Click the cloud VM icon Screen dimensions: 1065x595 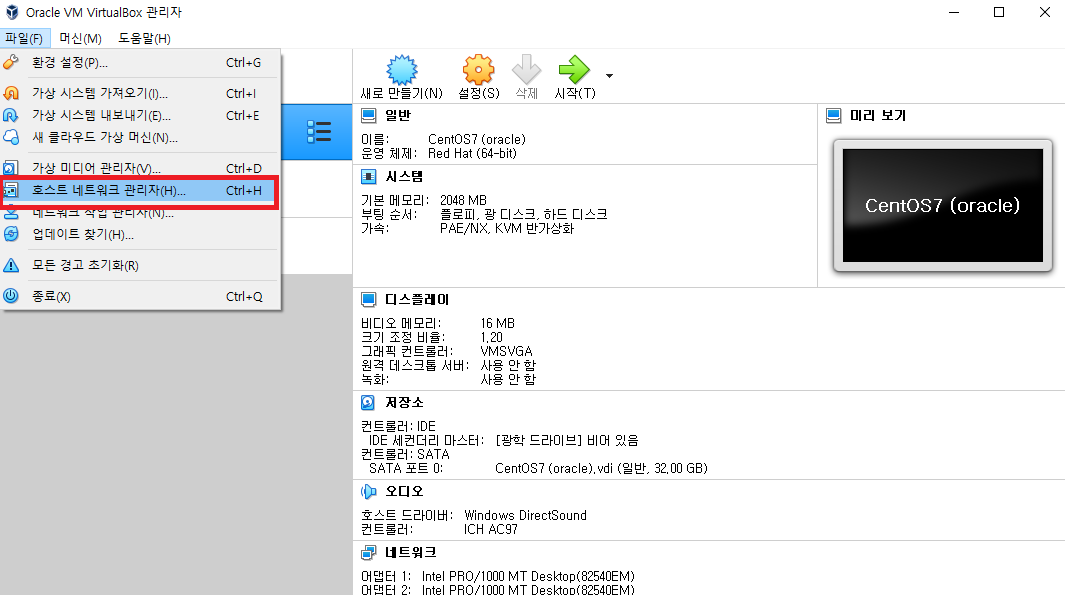11,137
